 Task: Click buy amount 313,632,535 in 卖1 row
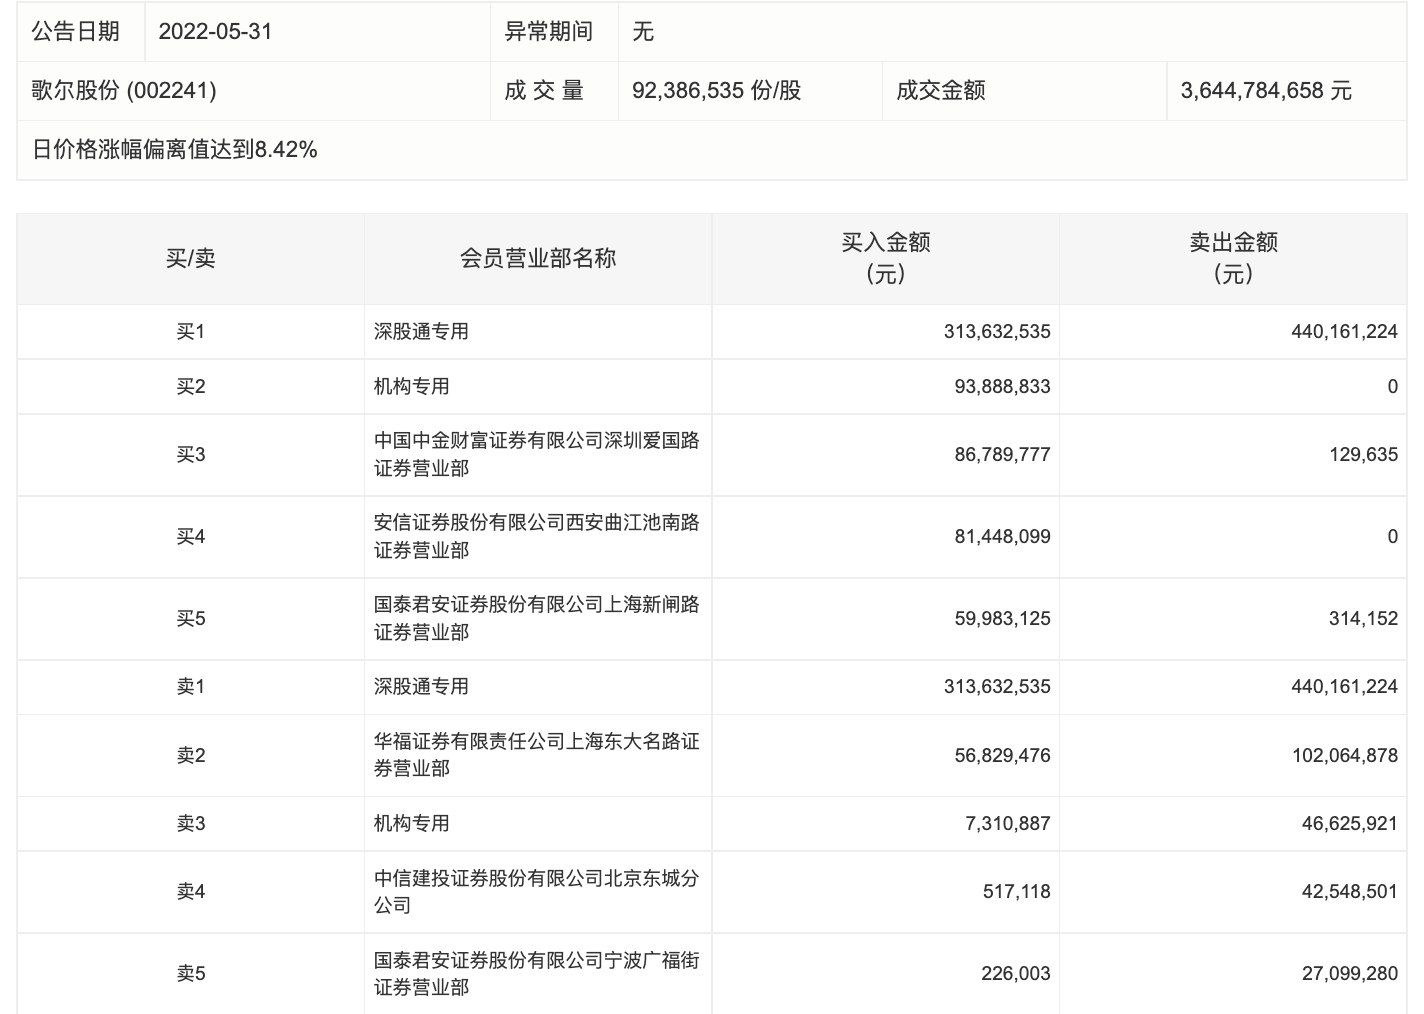pyautogui.click(x=997, y=686)
